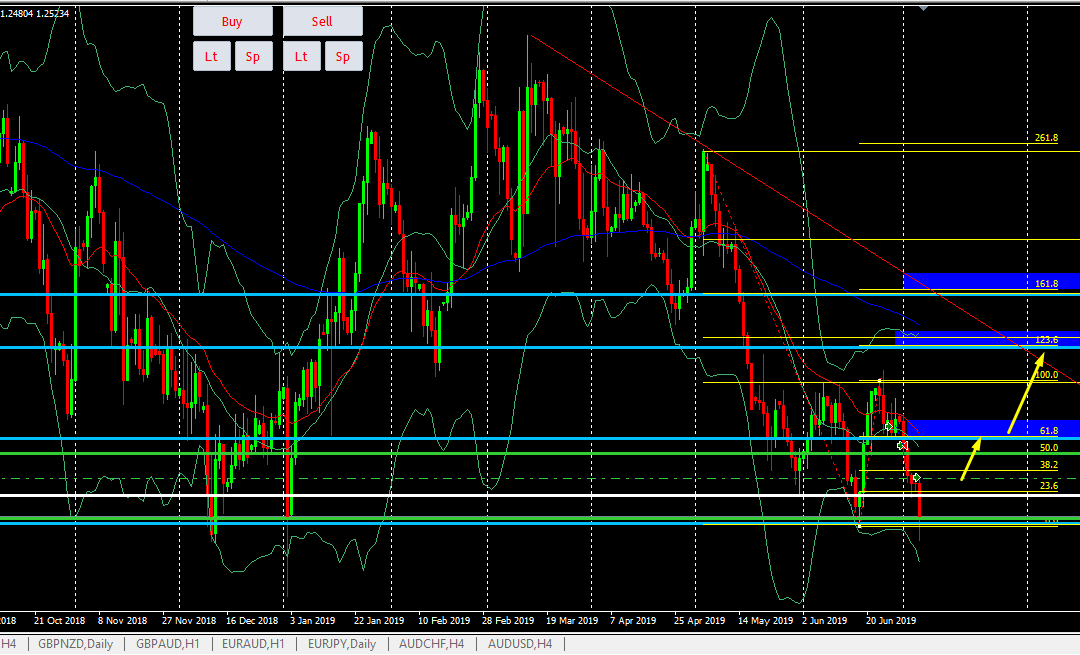Click the Buy button
Screen dimensions: 1080x655
click(232, 21)
